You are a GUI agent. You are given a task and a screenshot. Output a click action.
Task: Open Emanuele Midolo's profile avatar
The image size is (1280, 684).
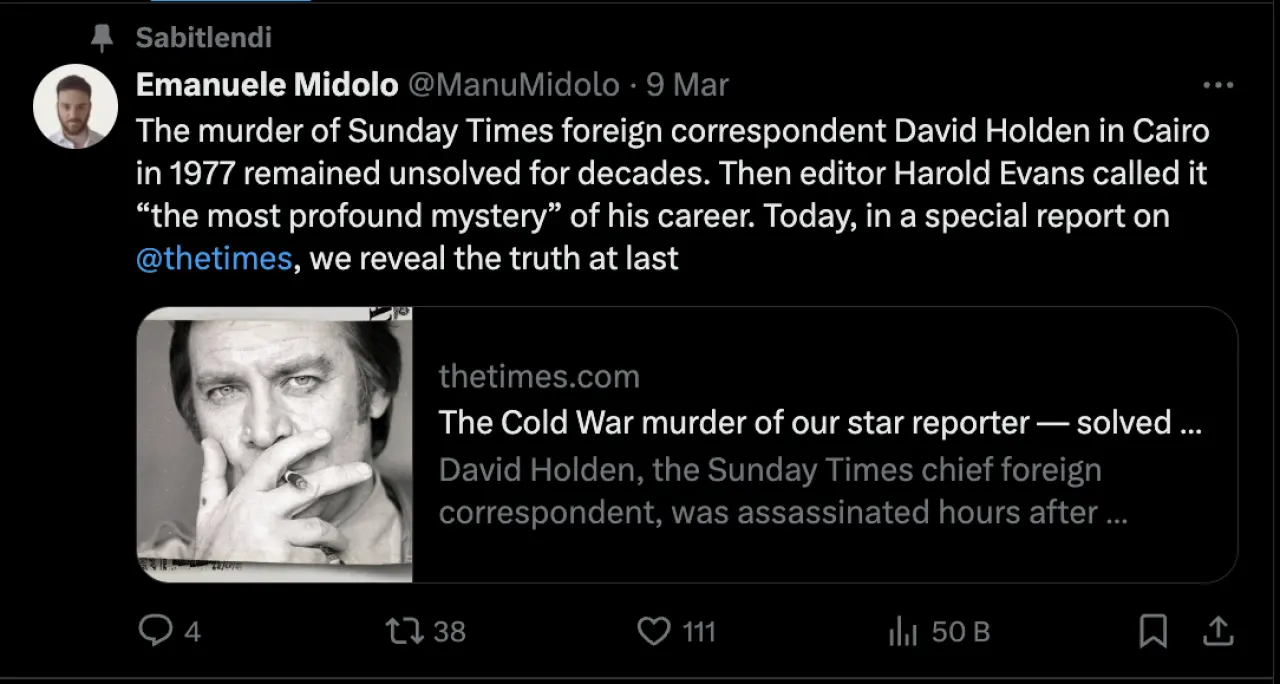(x=76, y=106)
